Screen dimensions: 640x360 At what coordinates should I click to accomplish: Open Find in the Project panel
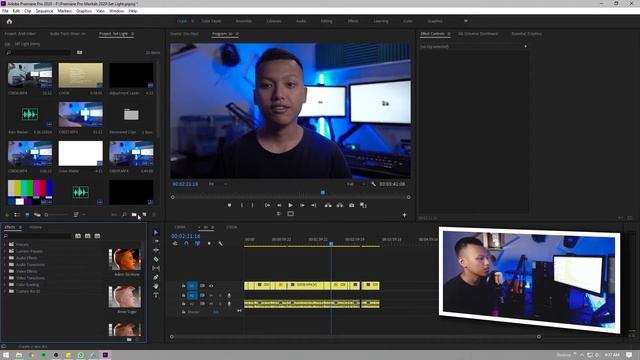124,215
